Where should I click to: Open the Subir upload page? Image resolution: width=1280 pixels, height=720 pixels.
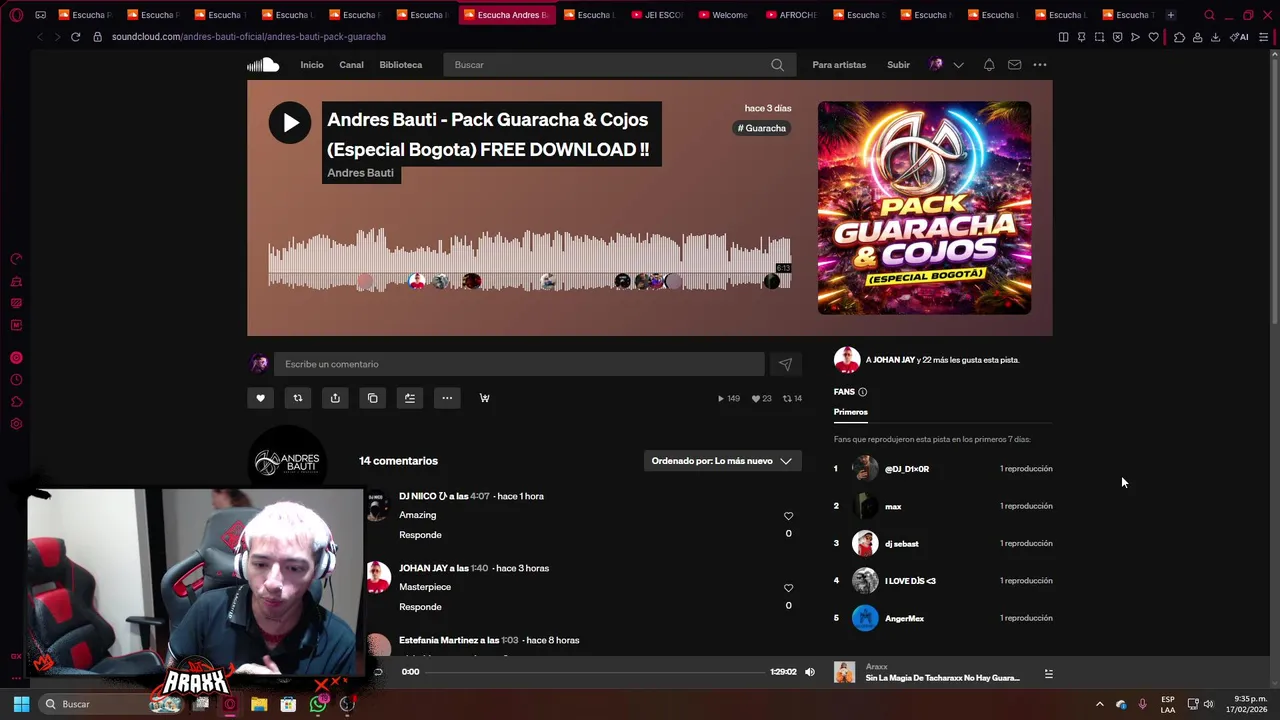[898, 65]
